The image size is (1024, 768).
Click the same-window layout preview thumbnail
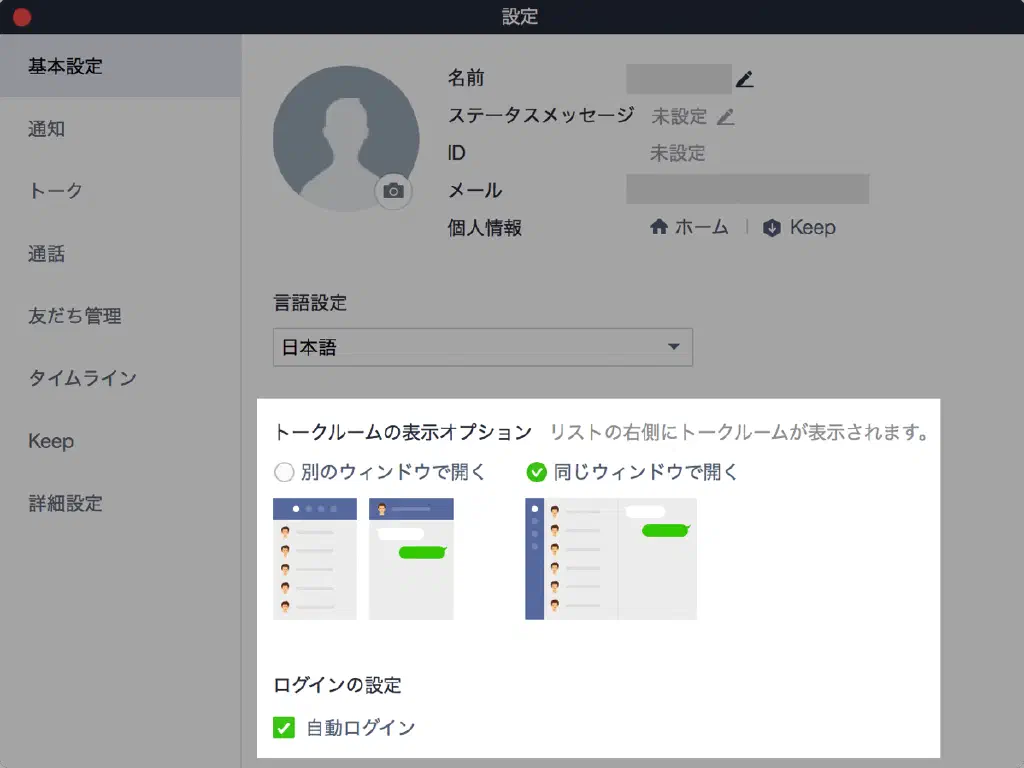pos(610,558)
